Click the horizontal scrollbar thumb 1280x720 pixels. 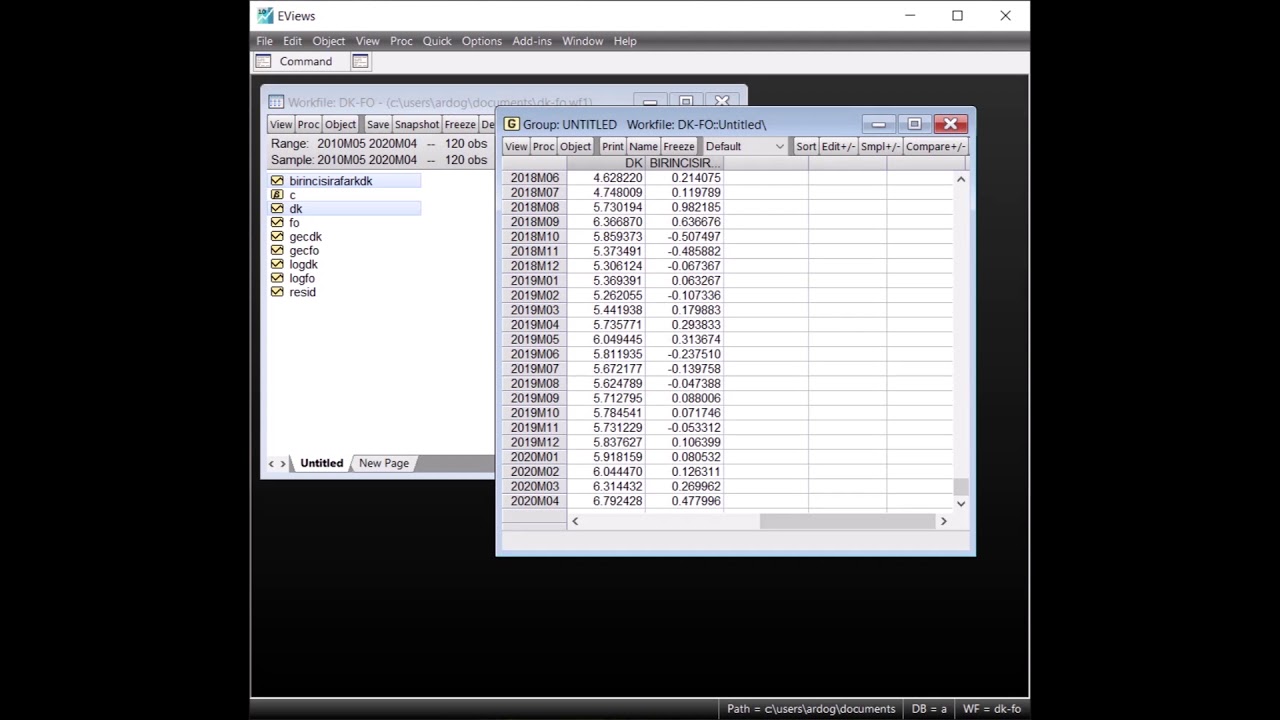coord(847,521)
